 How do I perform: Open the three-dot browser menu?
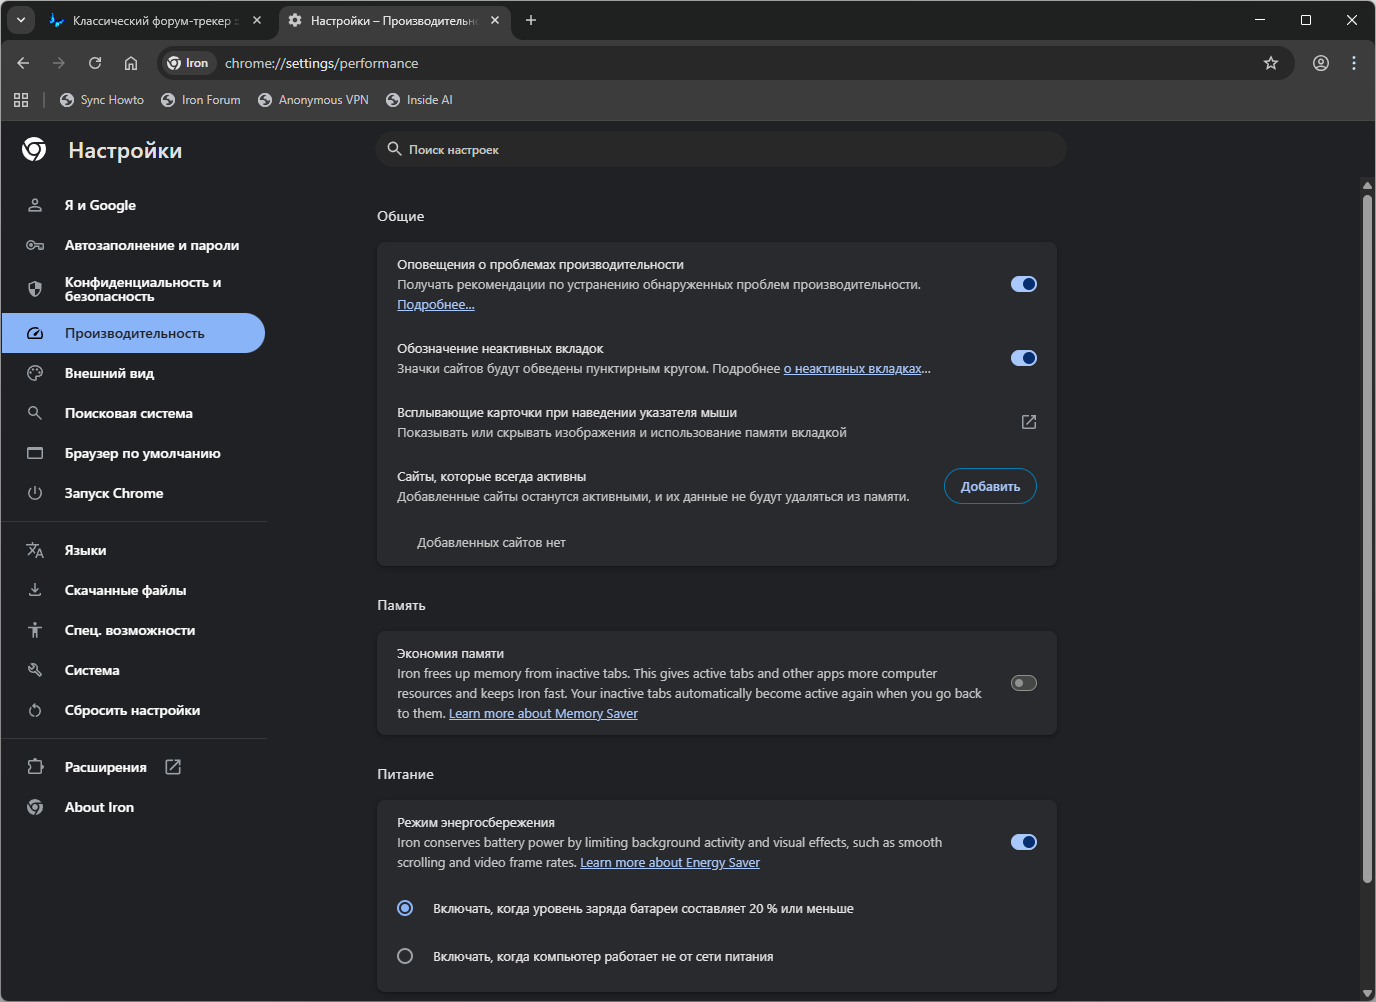pyautogui.click(x=1354, y=63)
